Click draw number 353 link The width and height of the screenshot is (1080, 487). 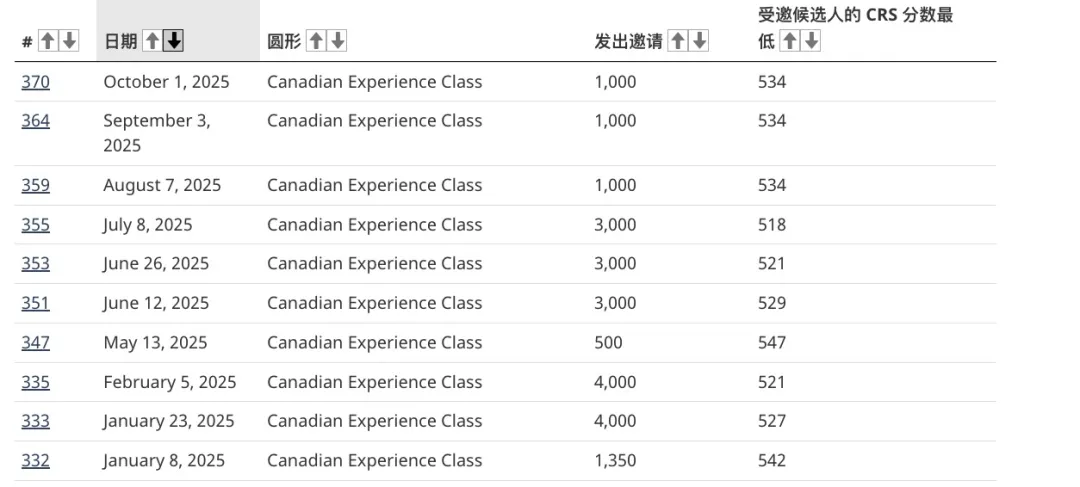point(35,264)
